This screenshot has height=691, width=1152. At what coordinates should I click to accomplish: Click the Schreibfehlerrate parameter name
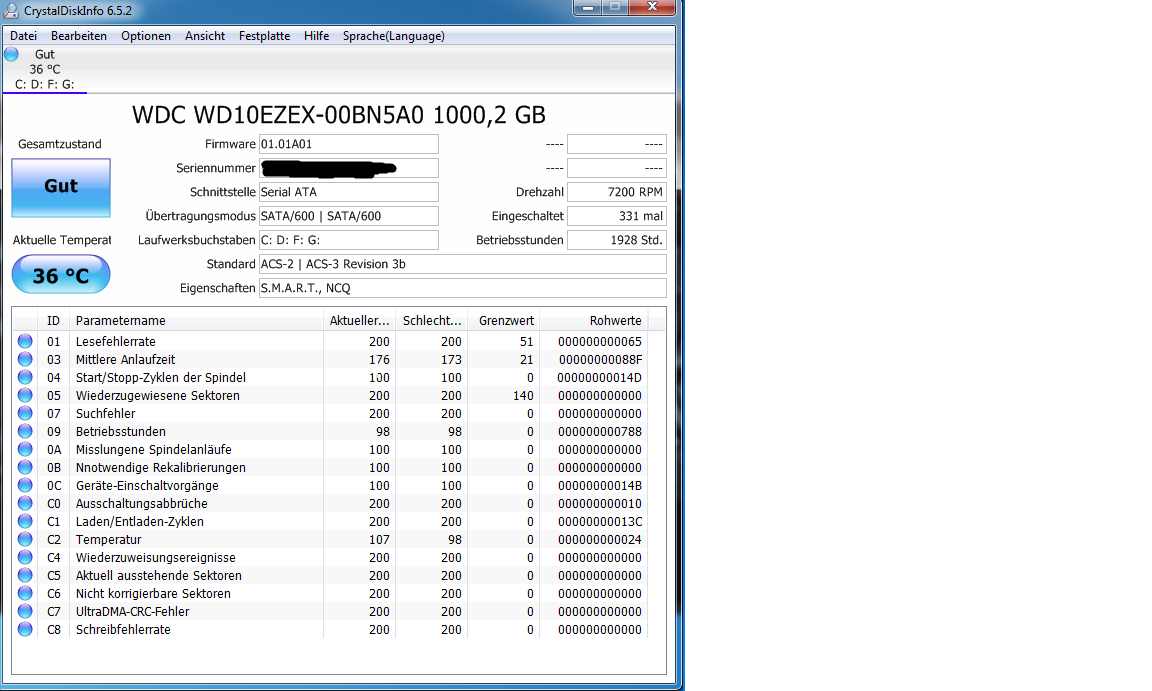pos(123,629)
